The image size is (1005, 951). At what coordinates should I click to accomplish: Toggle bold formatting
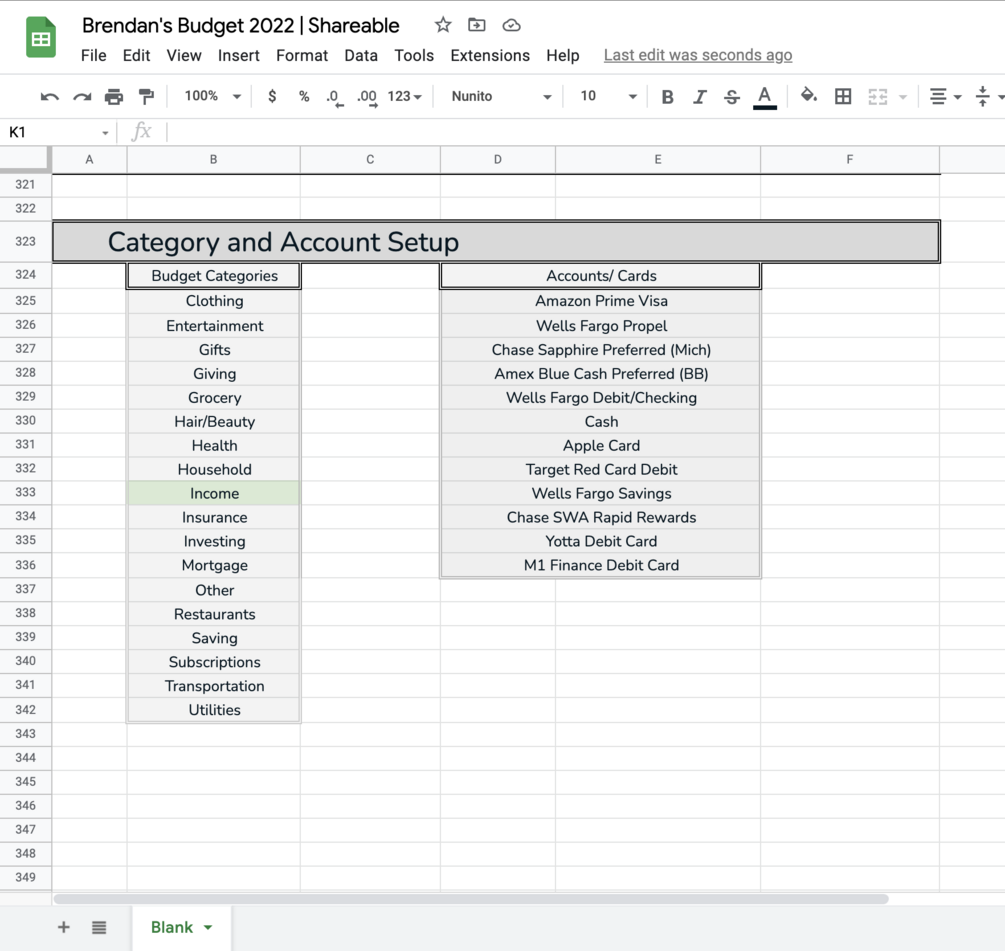click(x=667, y=97)
